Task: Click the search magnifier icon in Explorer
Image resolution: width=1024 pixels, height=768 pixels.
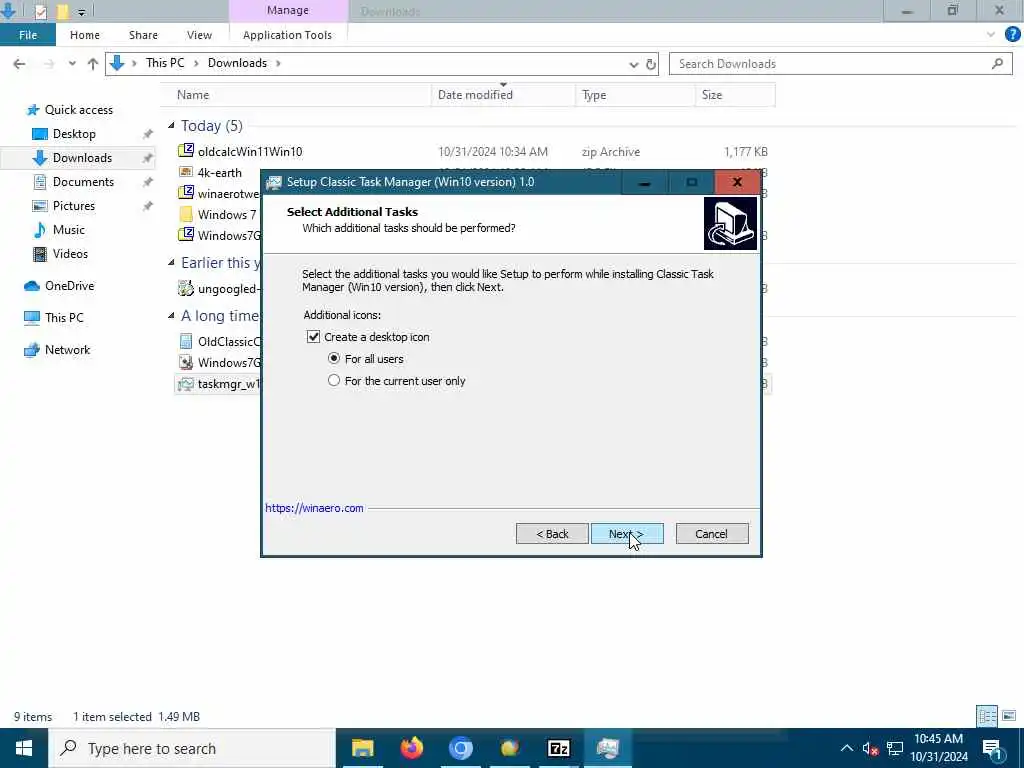Action: click(x=997, y=63)
